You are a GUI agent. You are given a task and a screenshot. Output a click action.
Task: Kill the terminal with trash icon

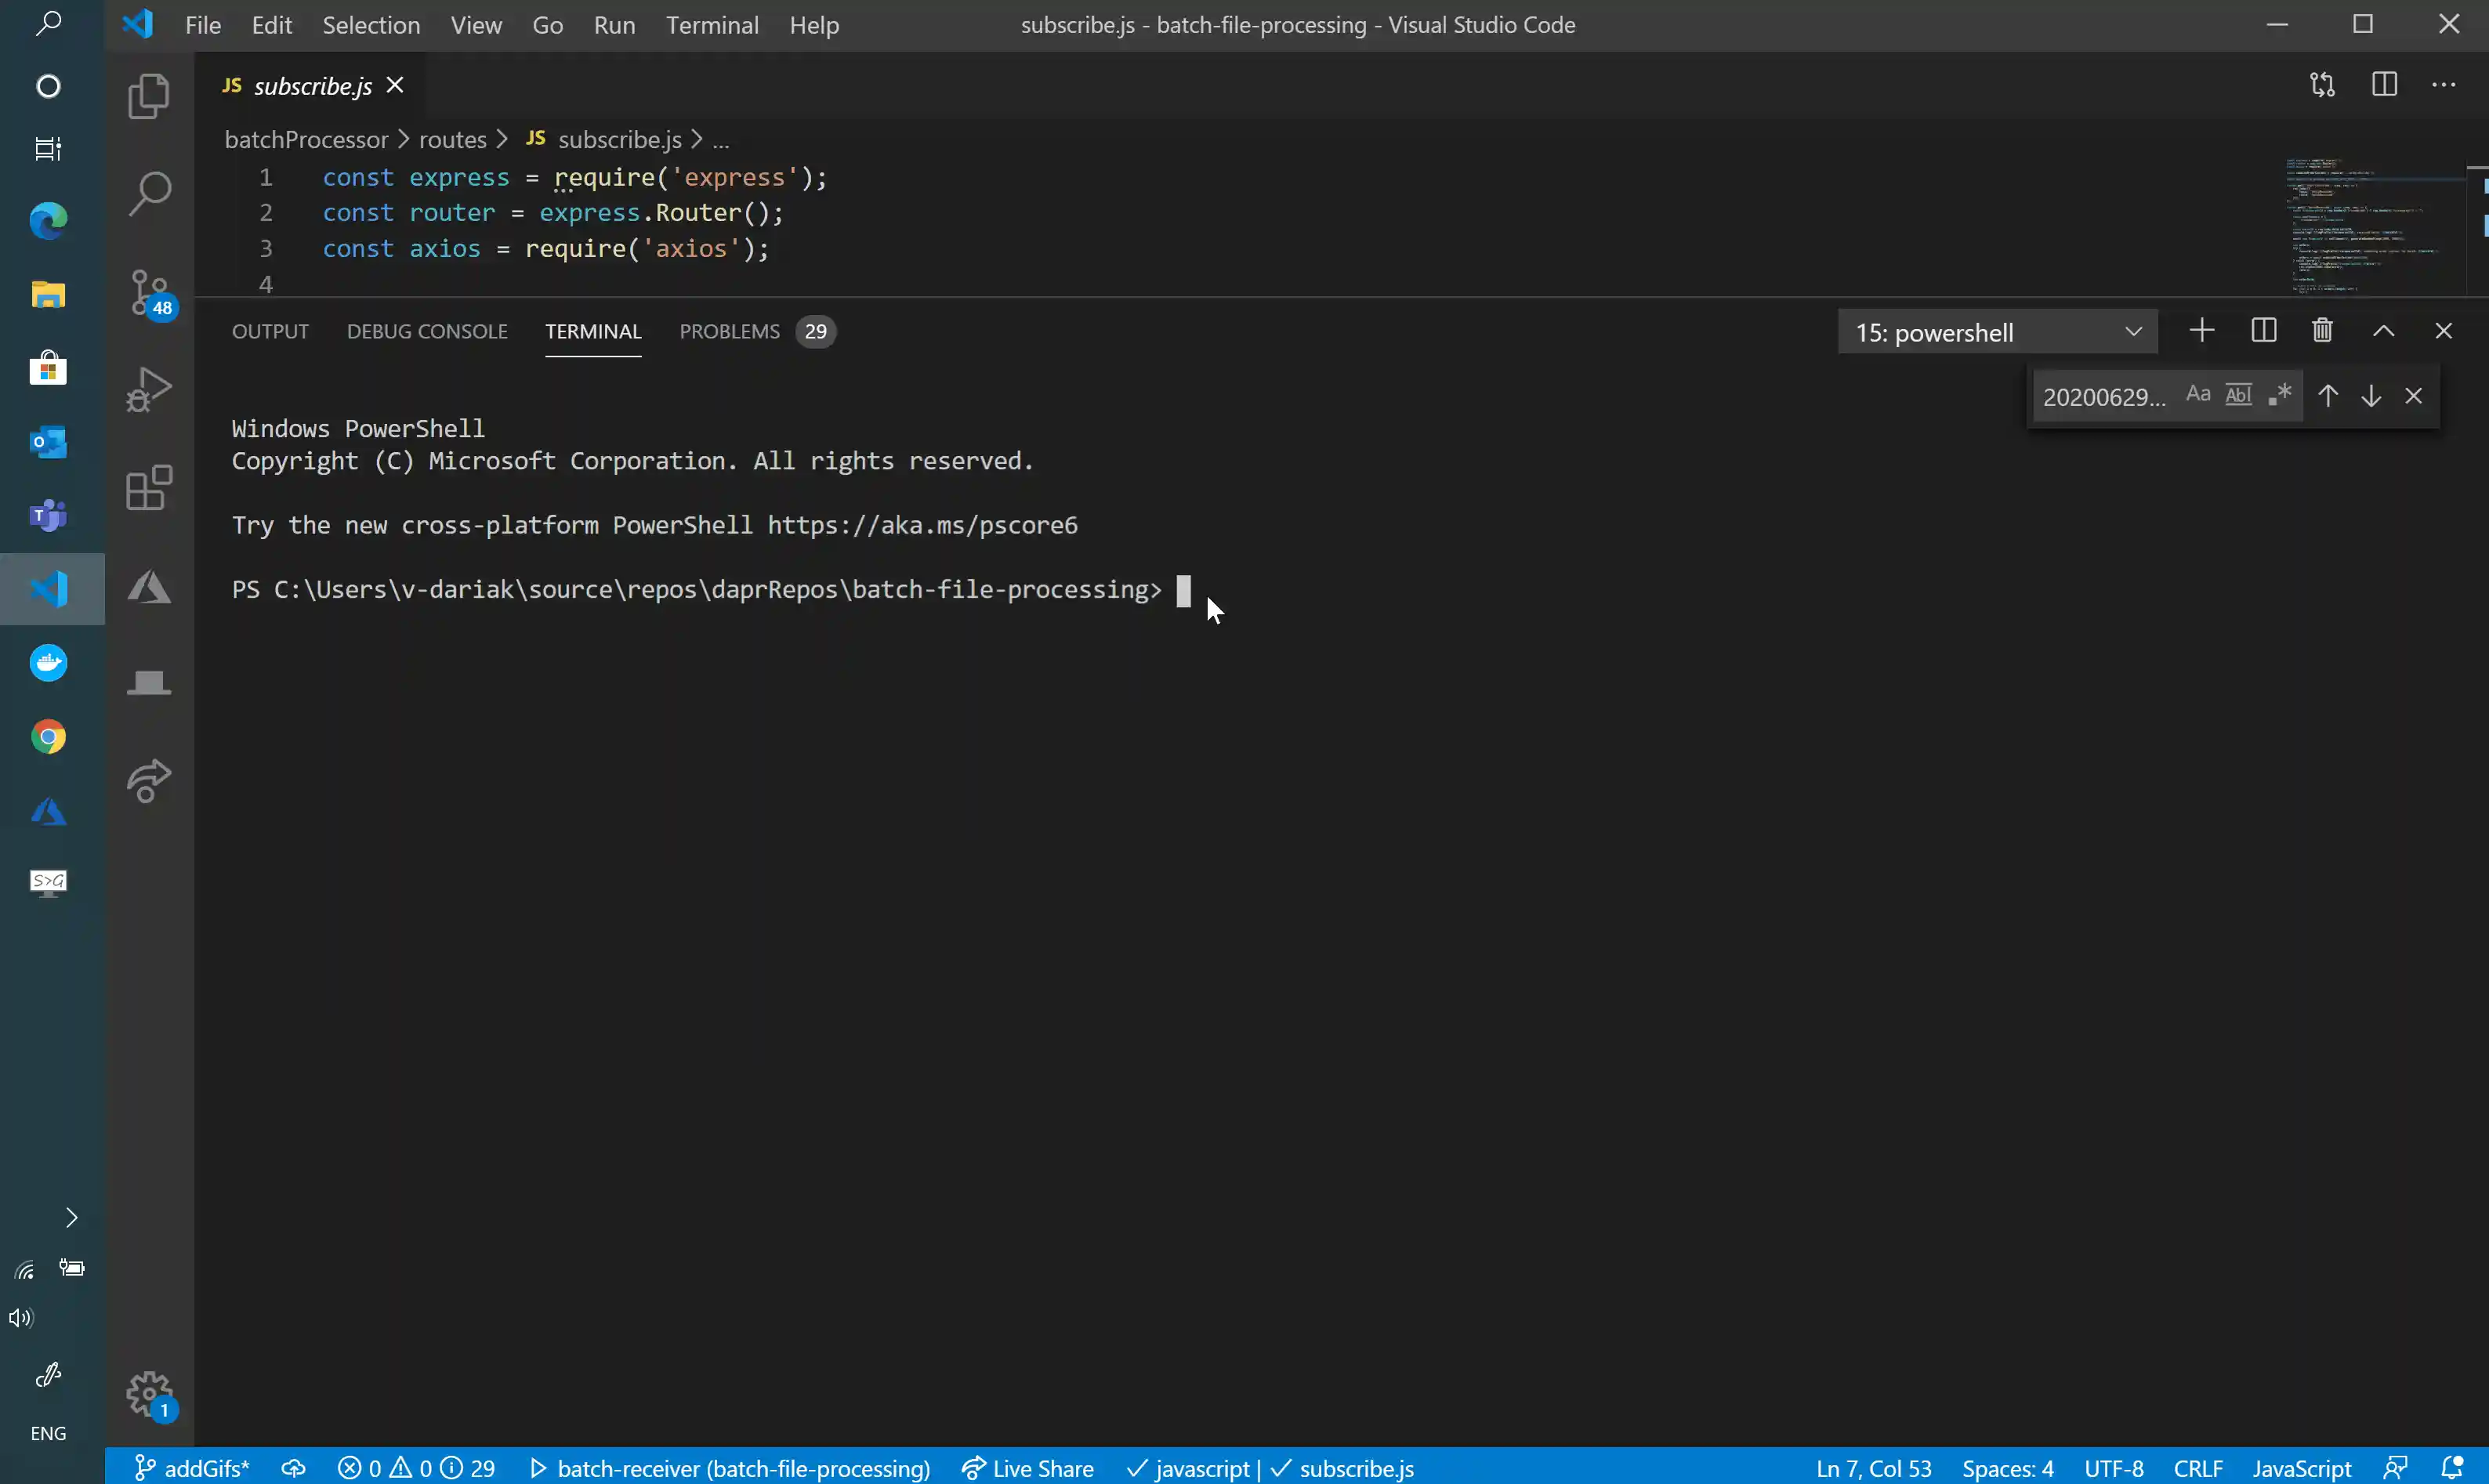click(2322, 331)
